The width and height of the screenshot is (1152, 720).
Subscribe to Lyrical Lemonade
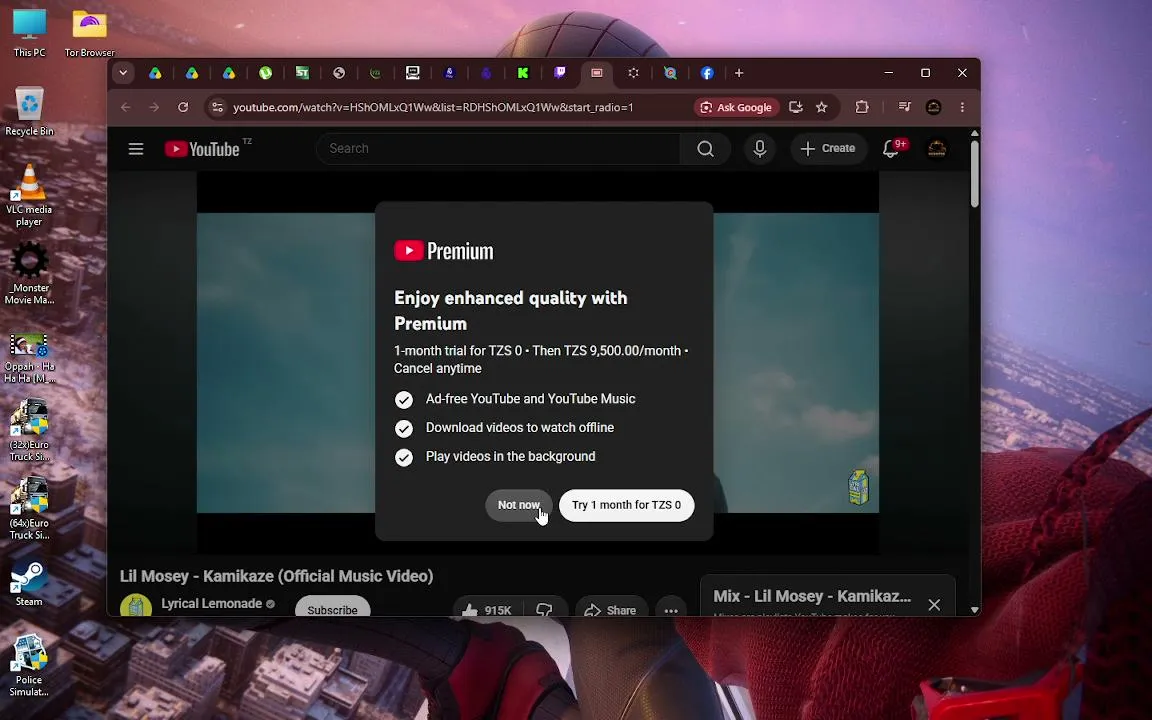click(x=332, y=609)
